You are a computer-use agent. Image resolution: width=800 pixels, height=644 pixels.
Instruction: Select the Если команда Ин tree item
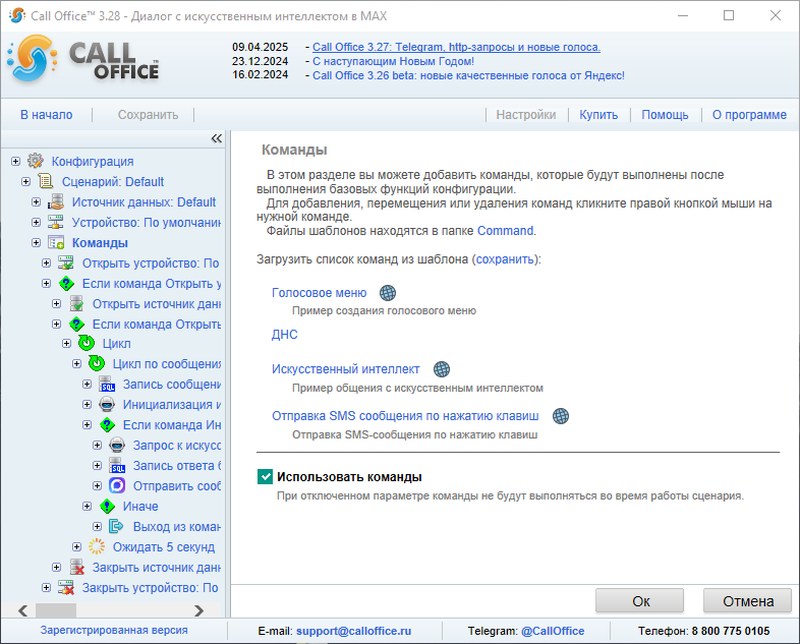click(x=172, y=425)
